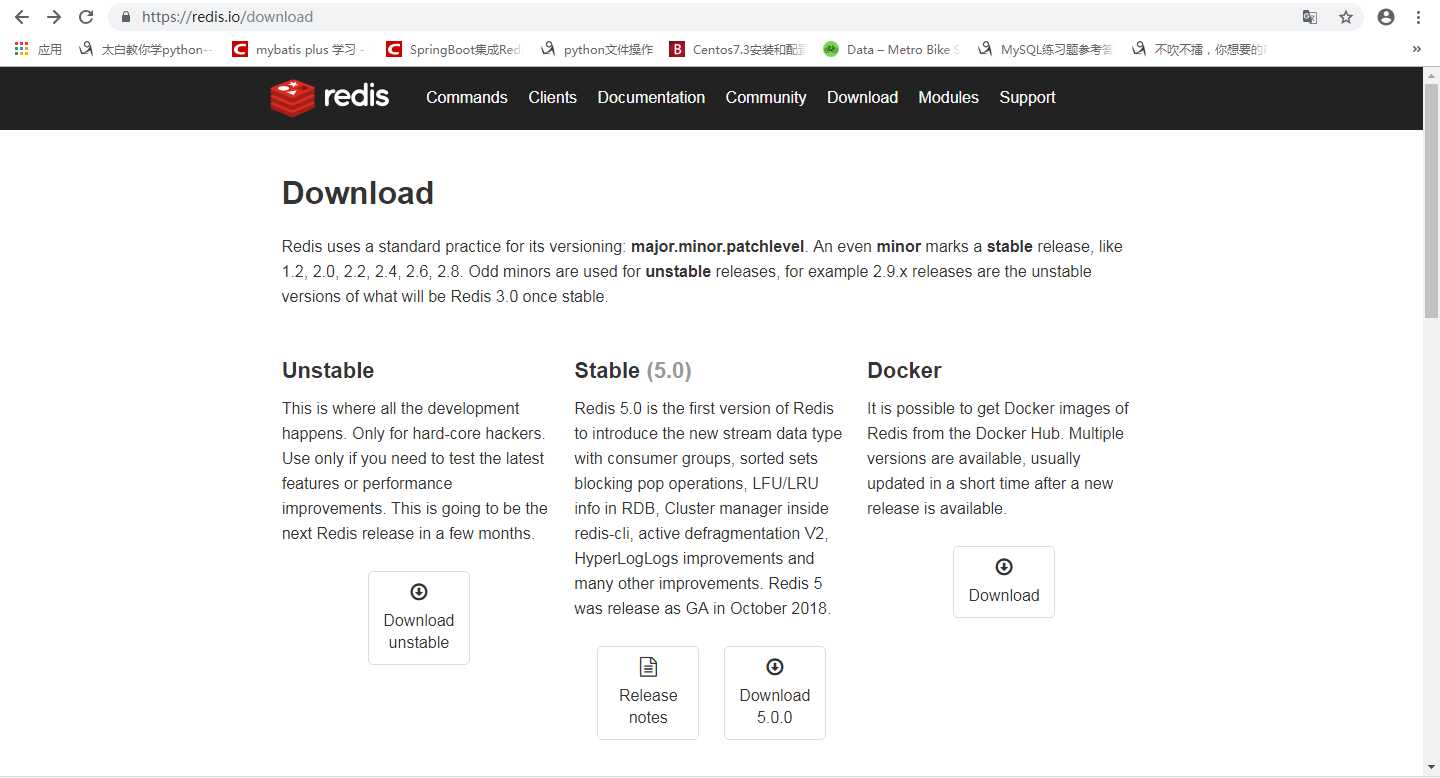This screenshot has width=1440, height=778.
Task: Open the Documentation nav item
Action: pos(651,97)
